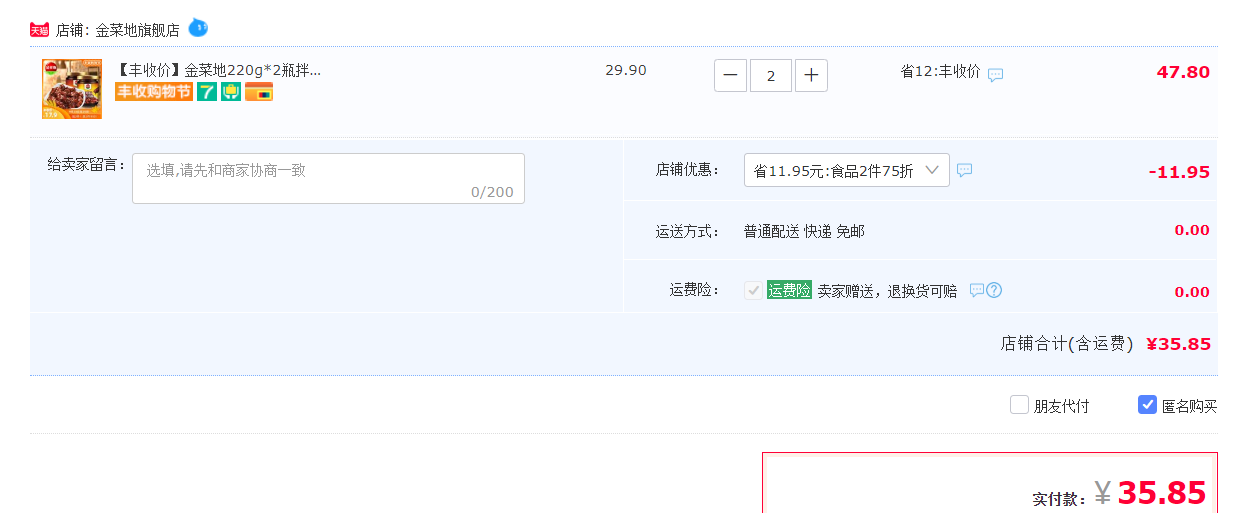
Task: Open Wangwang chat with the seller
Action: (198, 28)
